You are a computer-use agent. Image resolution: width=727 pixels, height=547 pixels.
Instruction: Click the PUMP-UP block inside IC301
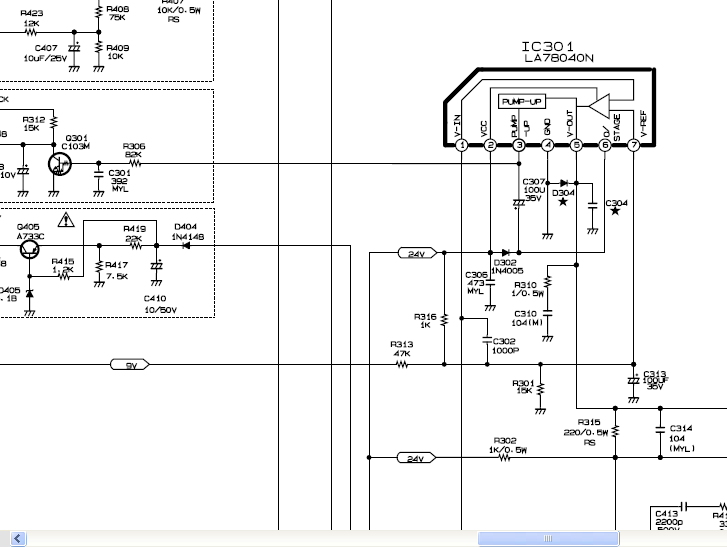pyautogui.click(x=522, y=101)
